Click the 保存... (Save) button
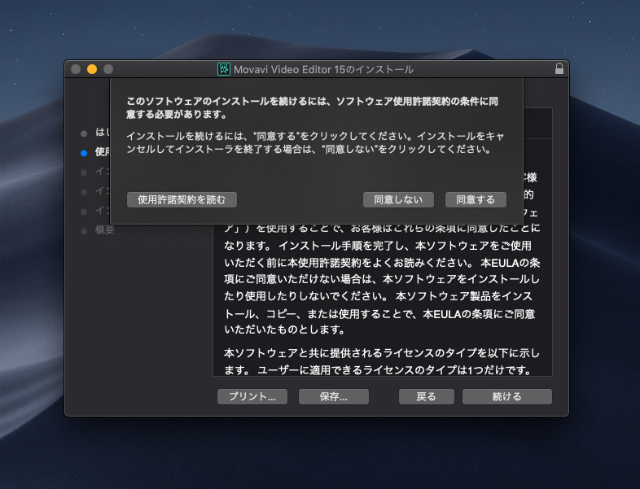 (x=334, y=396)
